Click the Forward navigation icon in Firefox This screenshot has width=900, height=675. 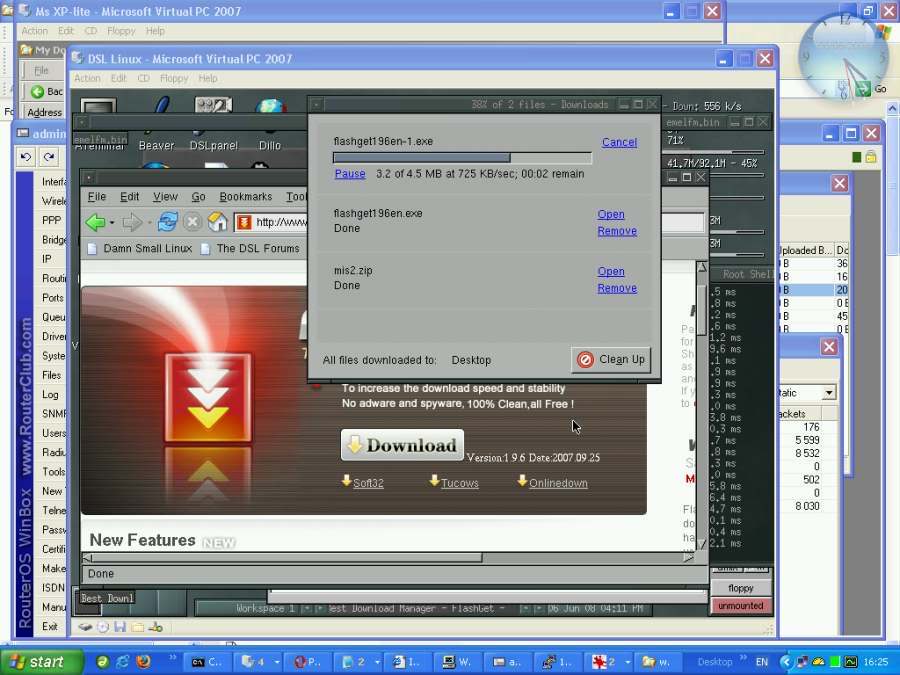128,222
